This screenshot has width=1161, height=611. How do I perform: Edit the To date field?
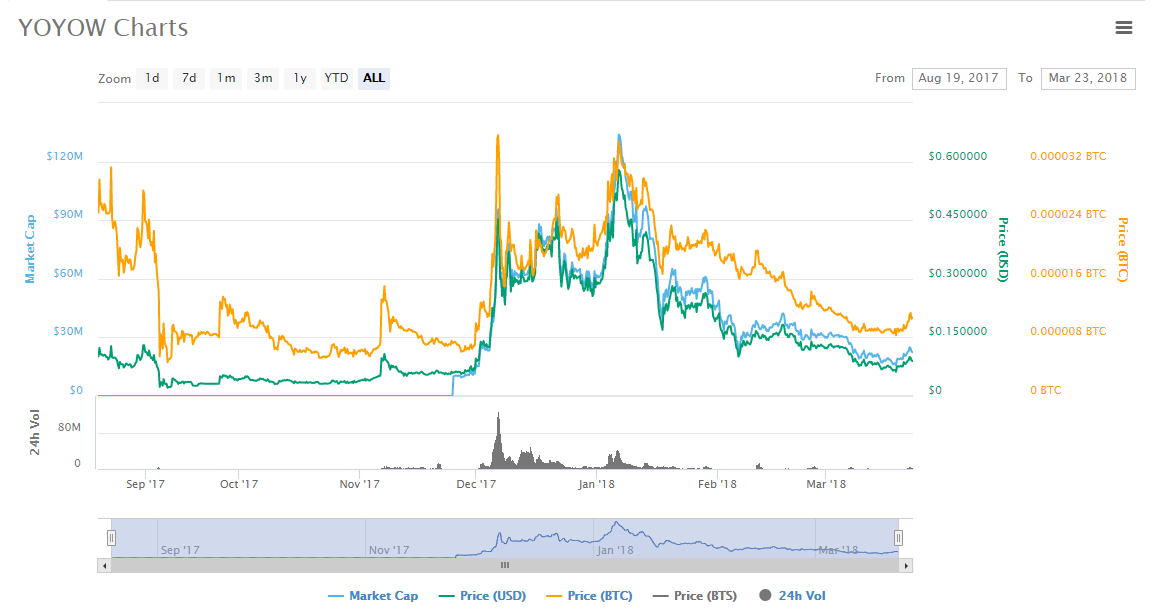tap(1087, 78)
